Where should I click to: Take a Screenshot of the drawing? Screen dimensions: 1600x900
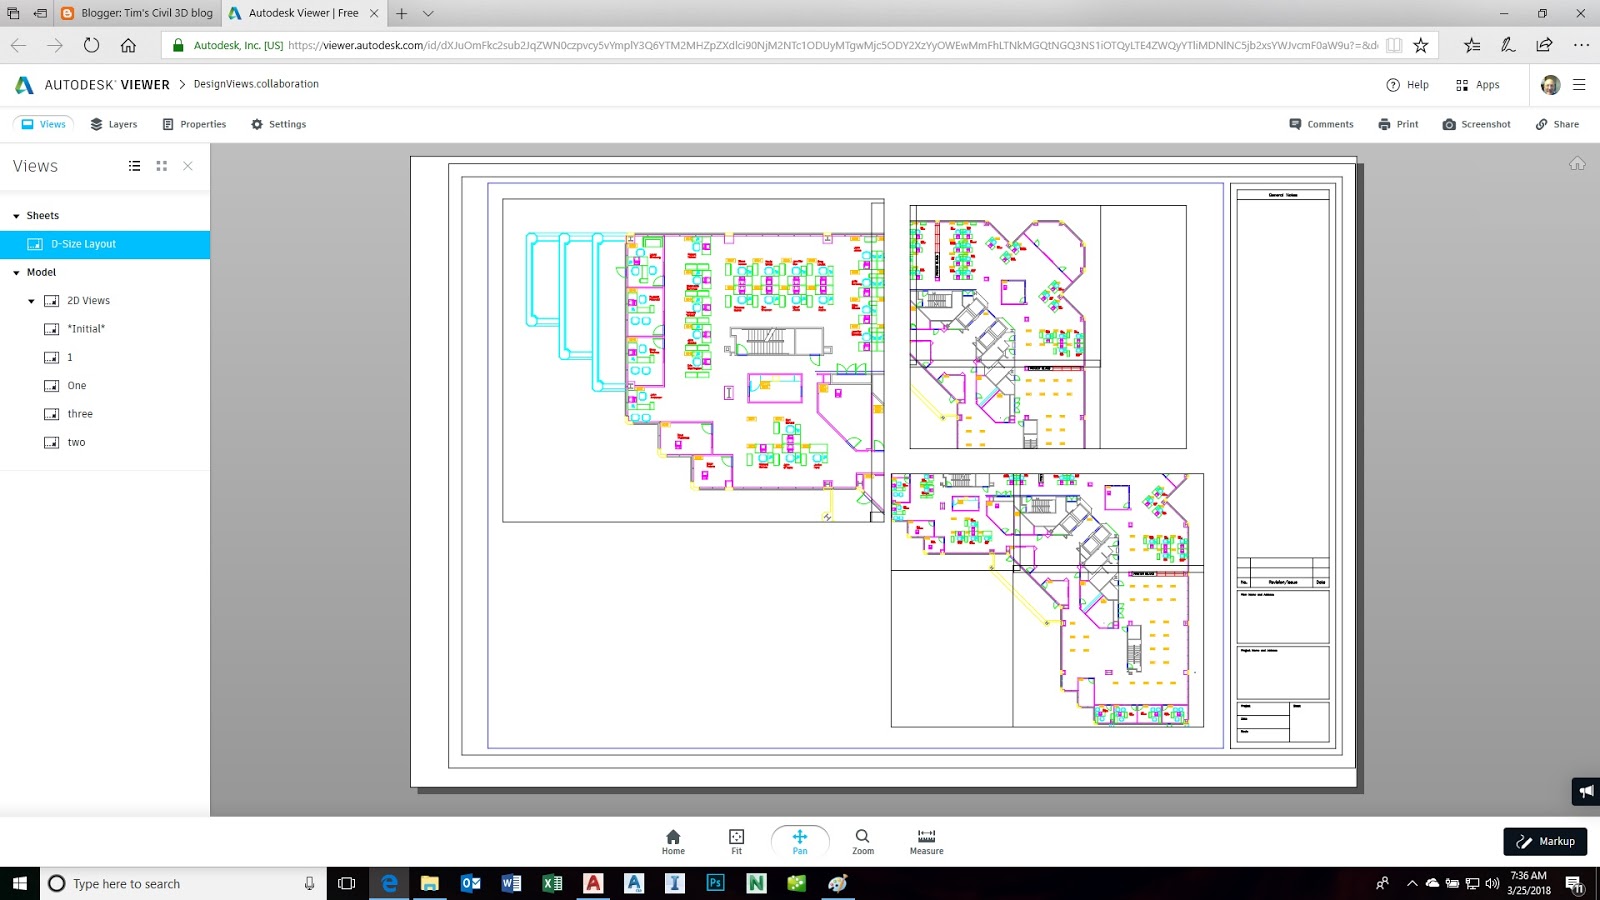point(1476,123)
